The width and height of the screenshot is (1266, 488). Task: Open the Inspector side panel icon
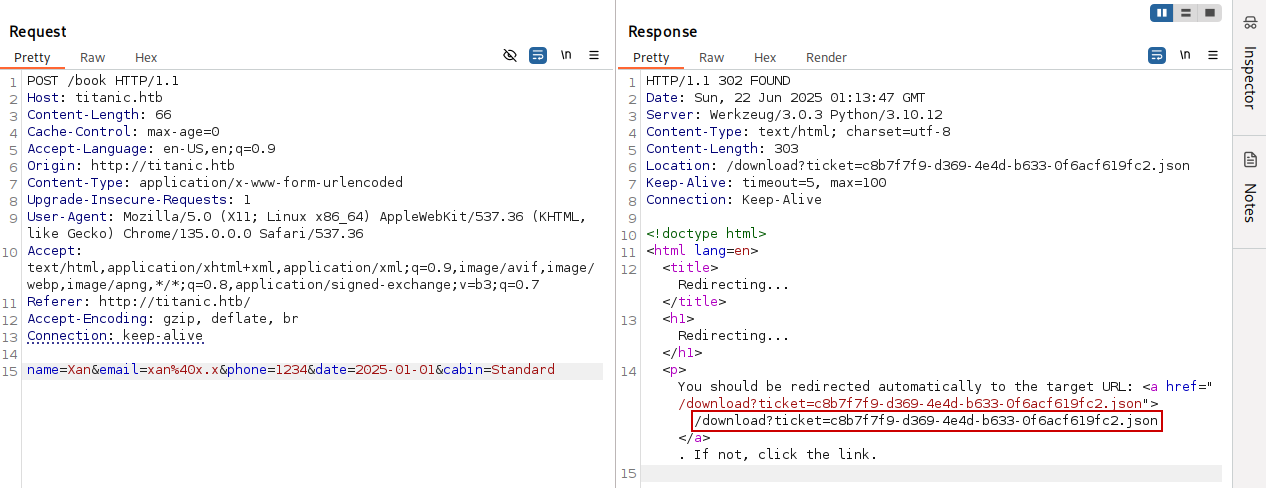(x=1250, y=30)
